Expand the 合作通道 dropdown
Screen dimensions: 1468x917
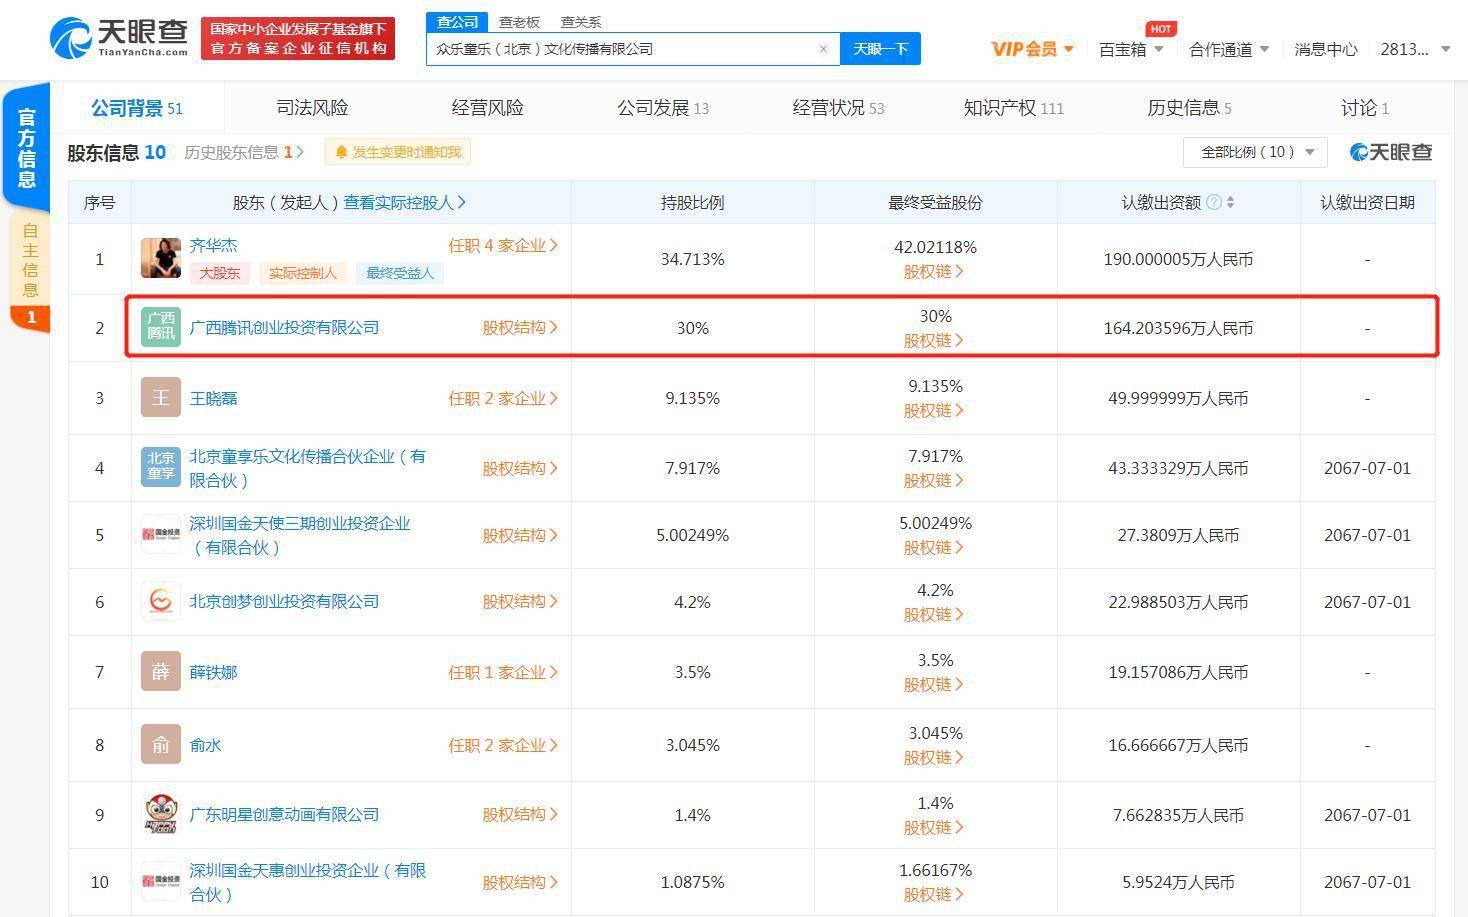click(1228, 49)
